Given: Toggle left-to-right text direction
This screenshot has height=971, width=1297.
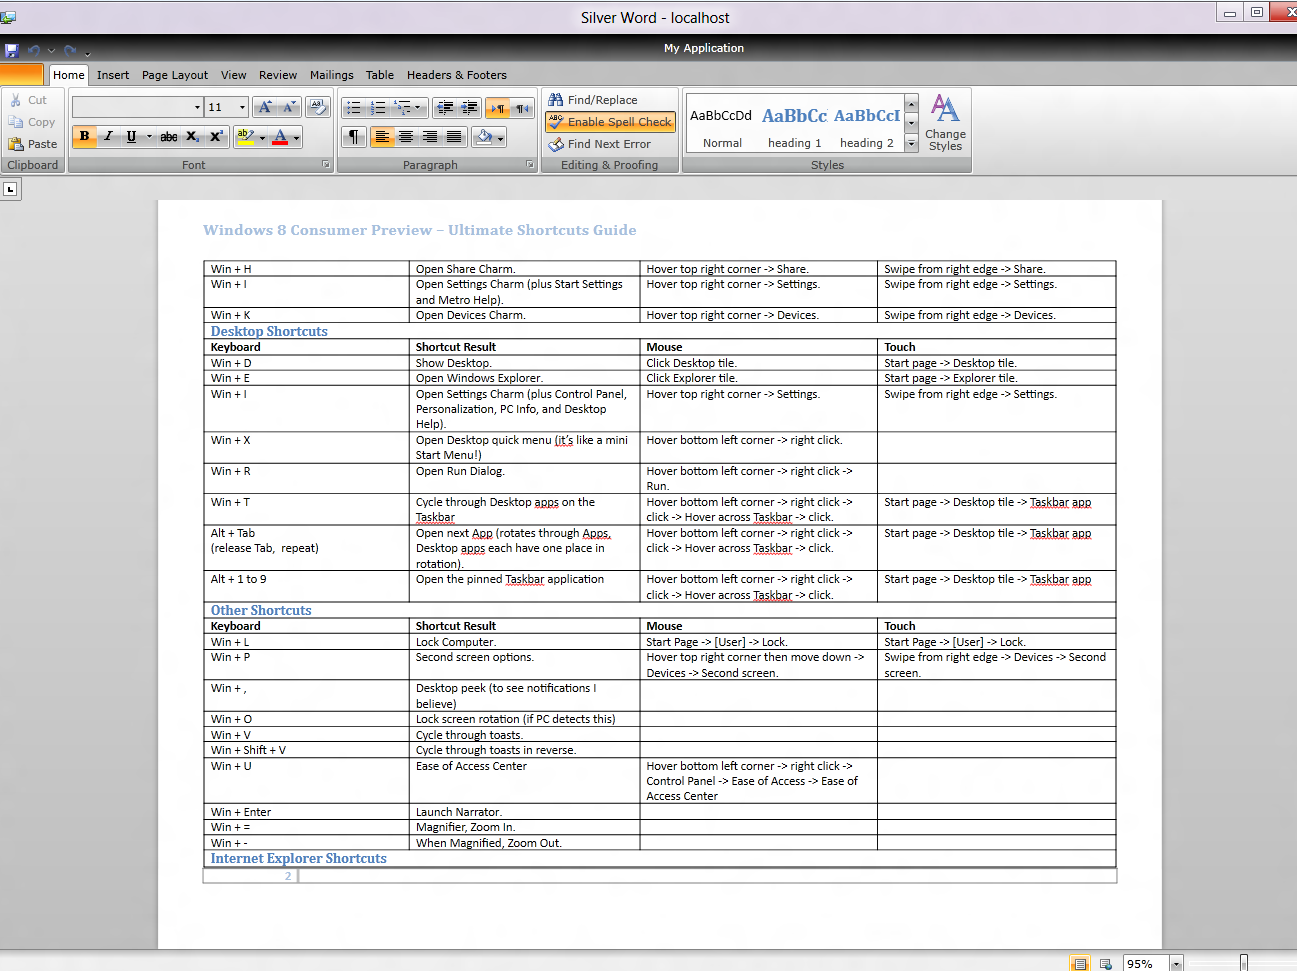Looking at the screenshot, I should [498, 108].
